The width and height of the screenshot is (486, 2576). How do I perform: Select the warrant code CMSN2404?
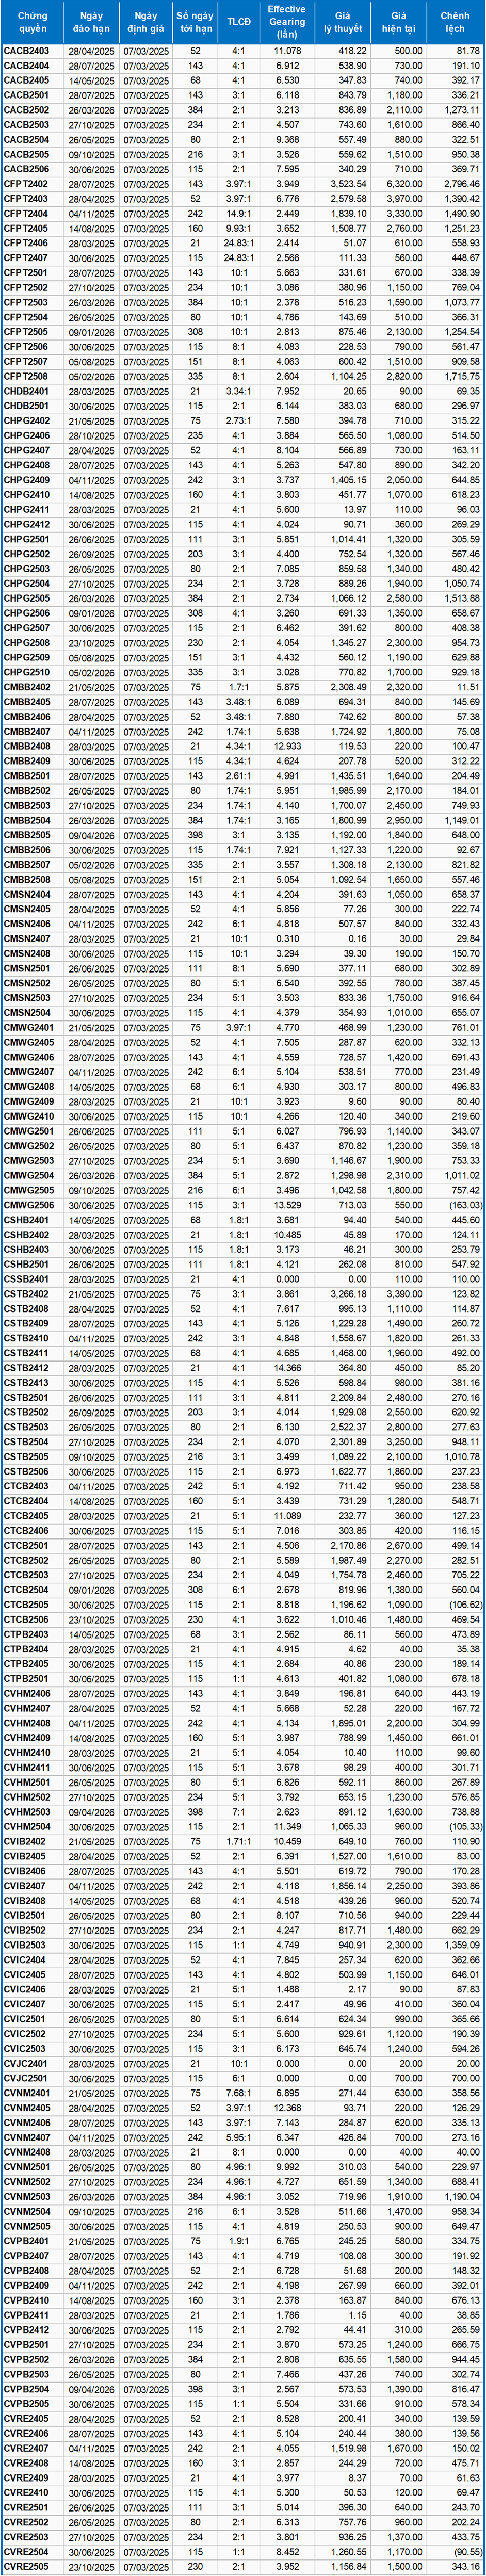tap(27, 894)
